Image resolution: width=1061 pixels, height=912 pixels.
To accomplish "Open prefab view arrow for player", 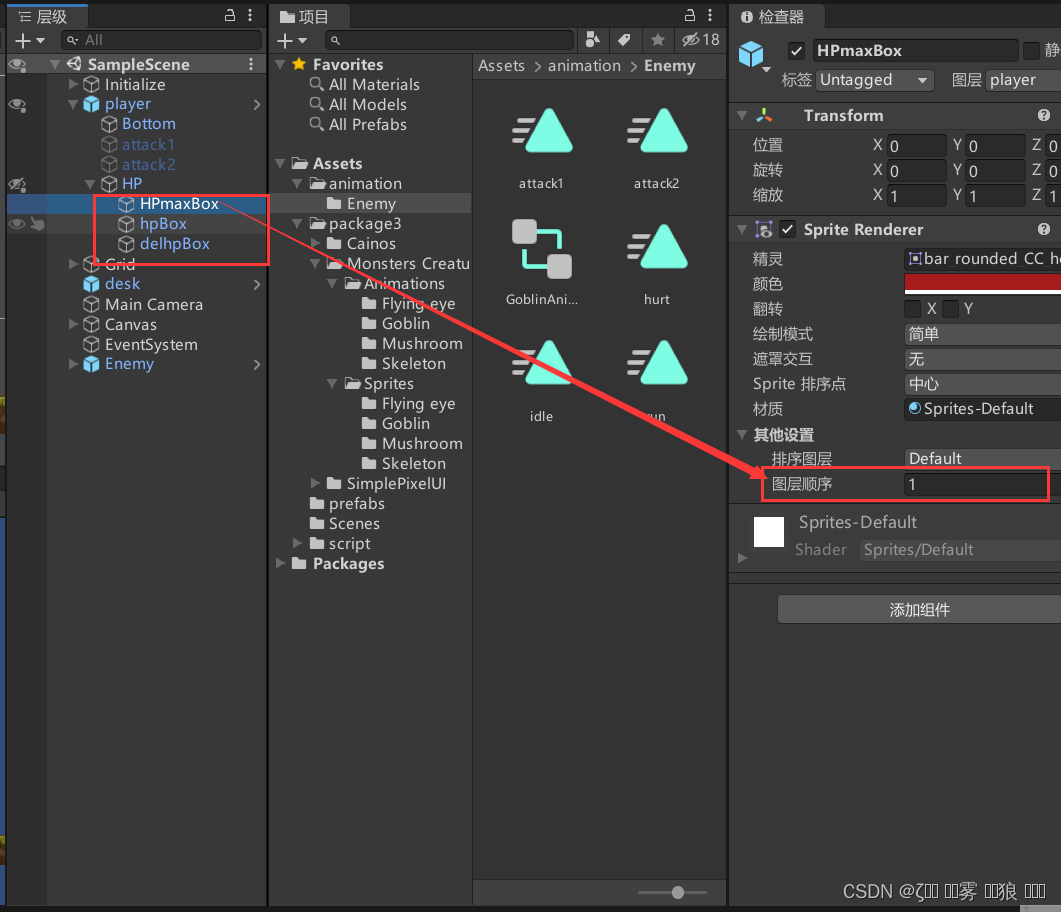I will pyautogui.click(x=256, y=104).
